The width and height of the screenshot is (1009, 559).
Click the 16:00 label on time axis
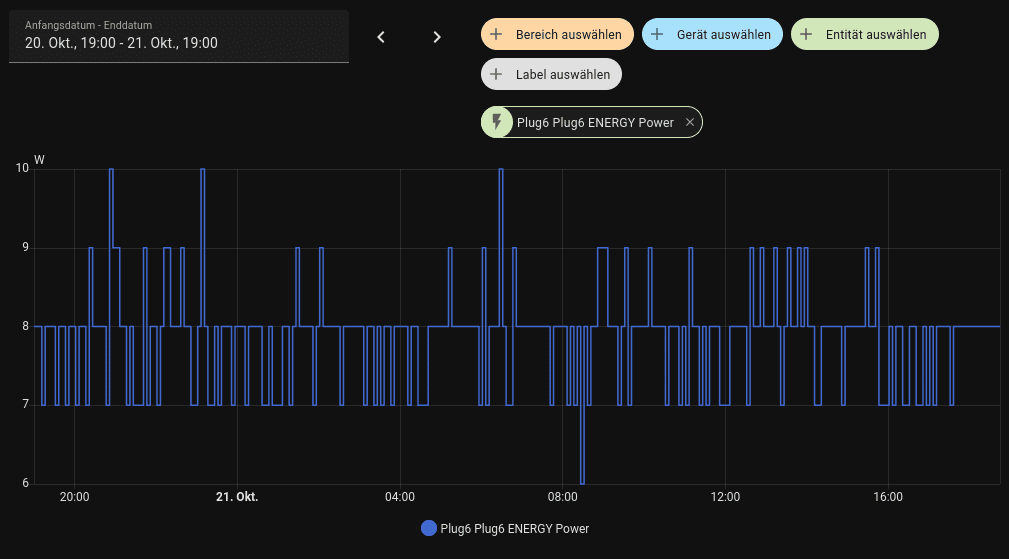tap(887, 497)
